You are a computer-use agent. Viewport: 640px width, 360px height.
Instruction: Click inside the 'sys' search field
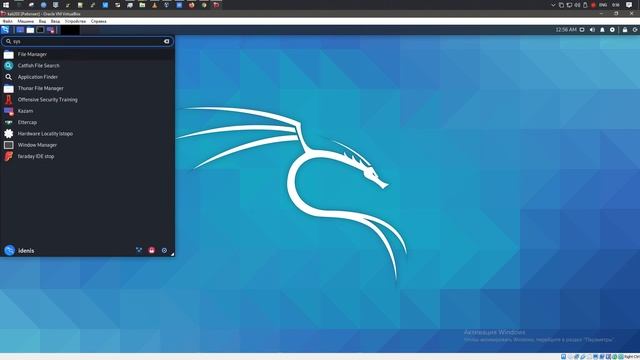click(87, 41)
